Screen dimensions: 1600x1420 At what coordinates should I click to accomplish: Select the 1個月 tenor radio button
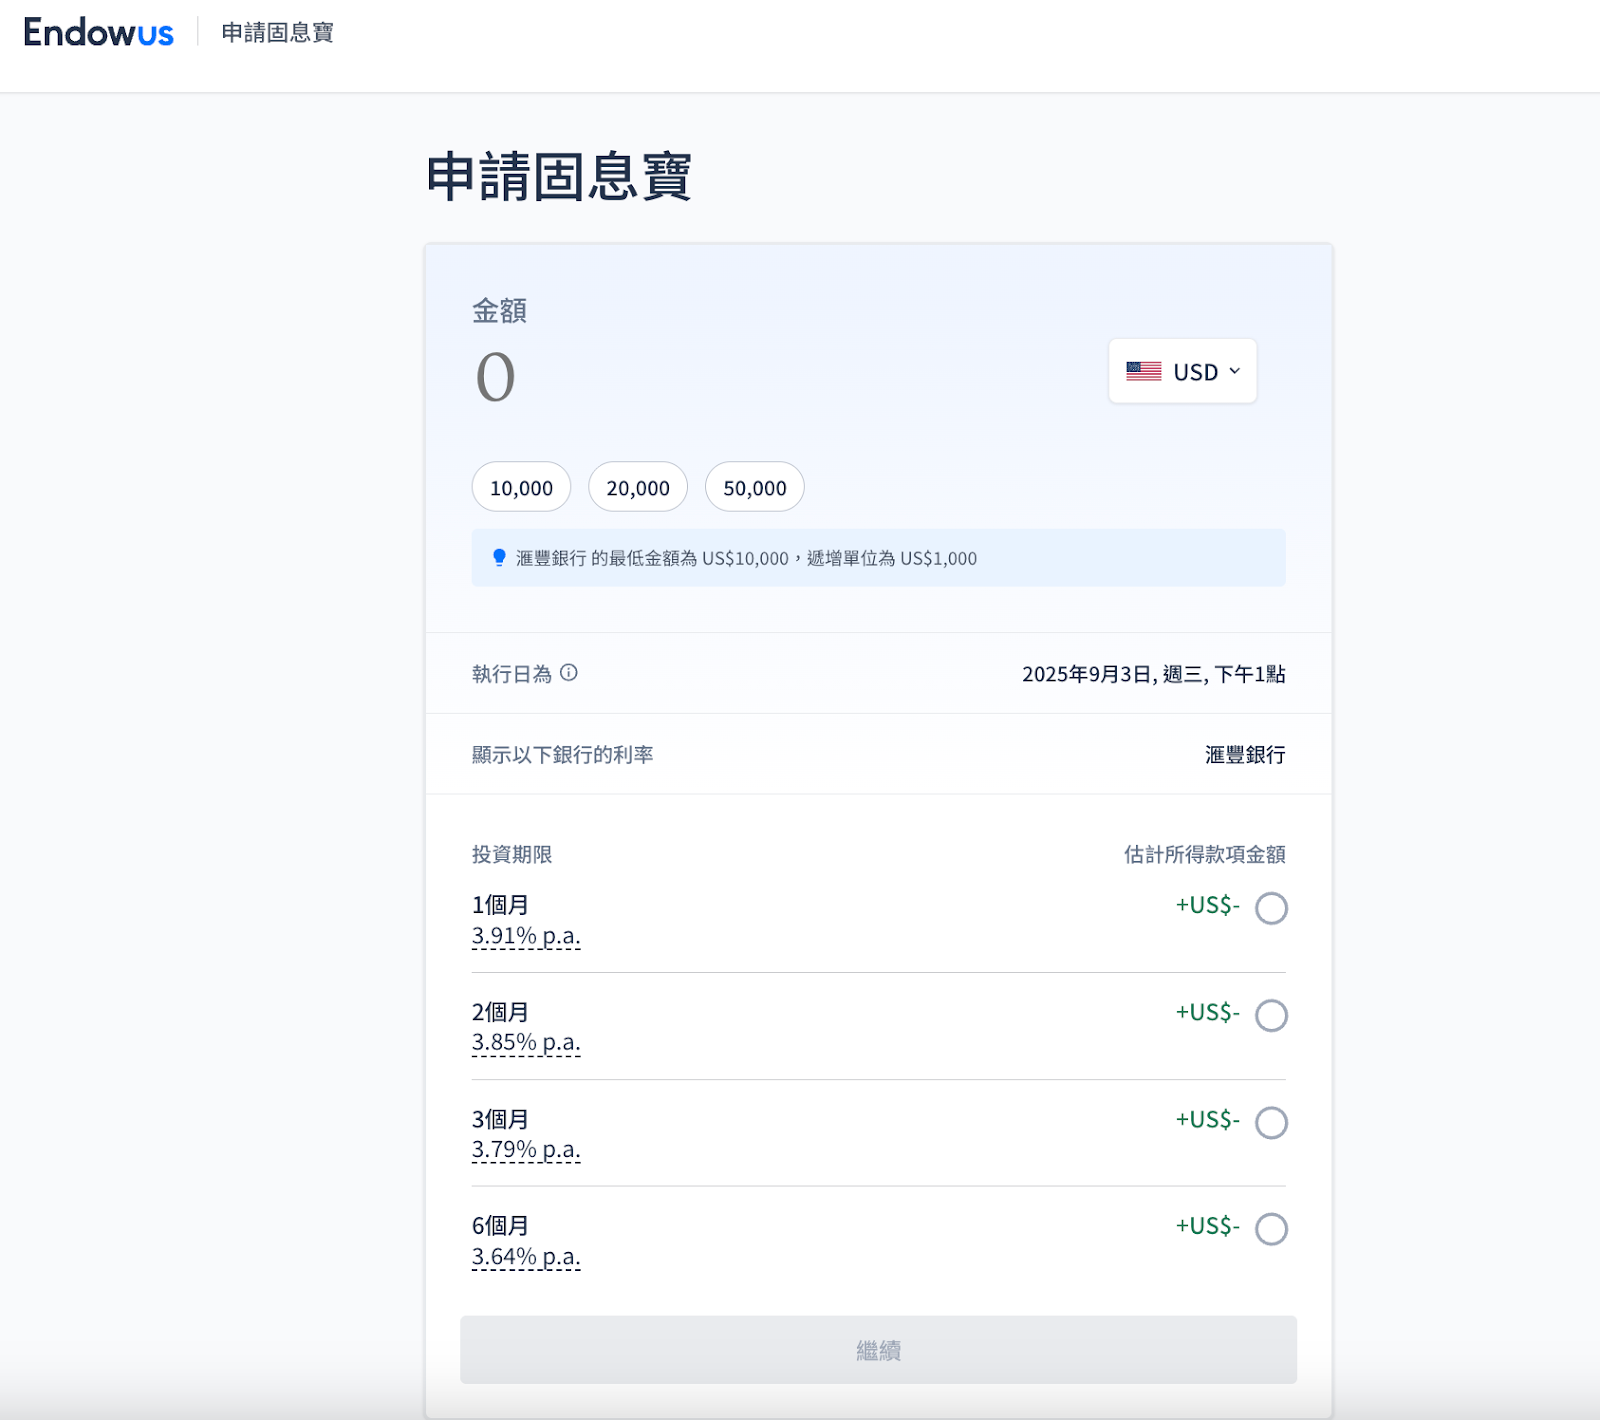[x=1271, y=908]
